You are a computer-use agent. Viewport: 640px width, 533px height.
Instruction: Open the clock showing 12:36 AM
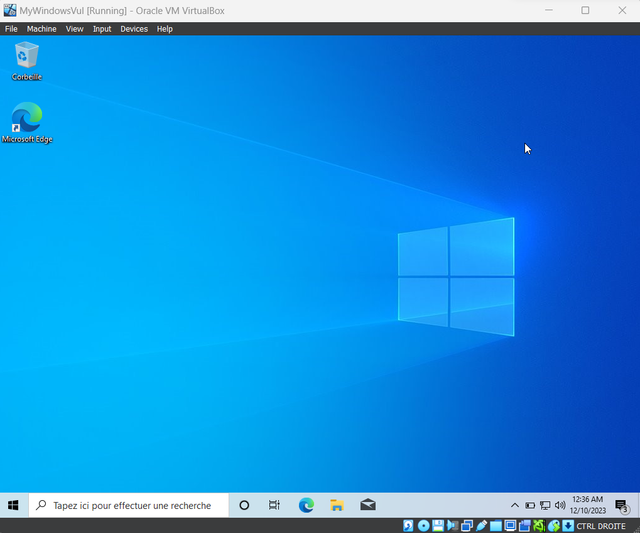tap(588, 505)
